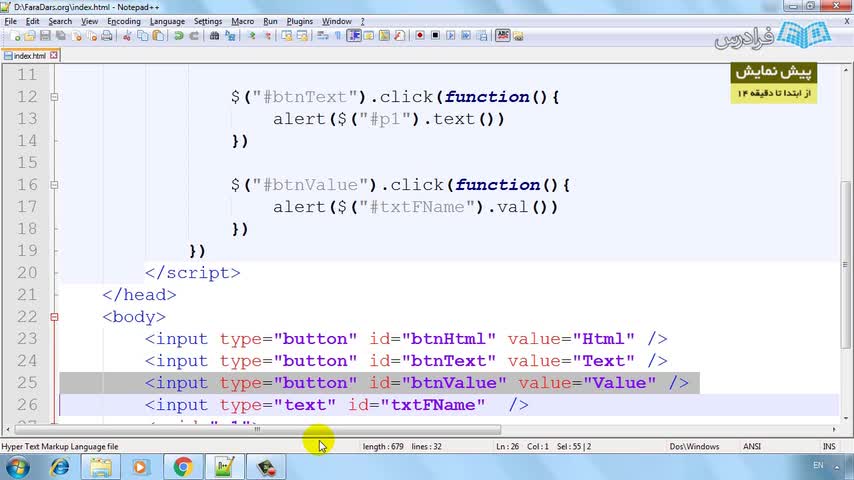Redo using the toolbar Redo arrow
Image resolution: width=854 pixels, height=480 pixels.
click(x=194, y=36)
